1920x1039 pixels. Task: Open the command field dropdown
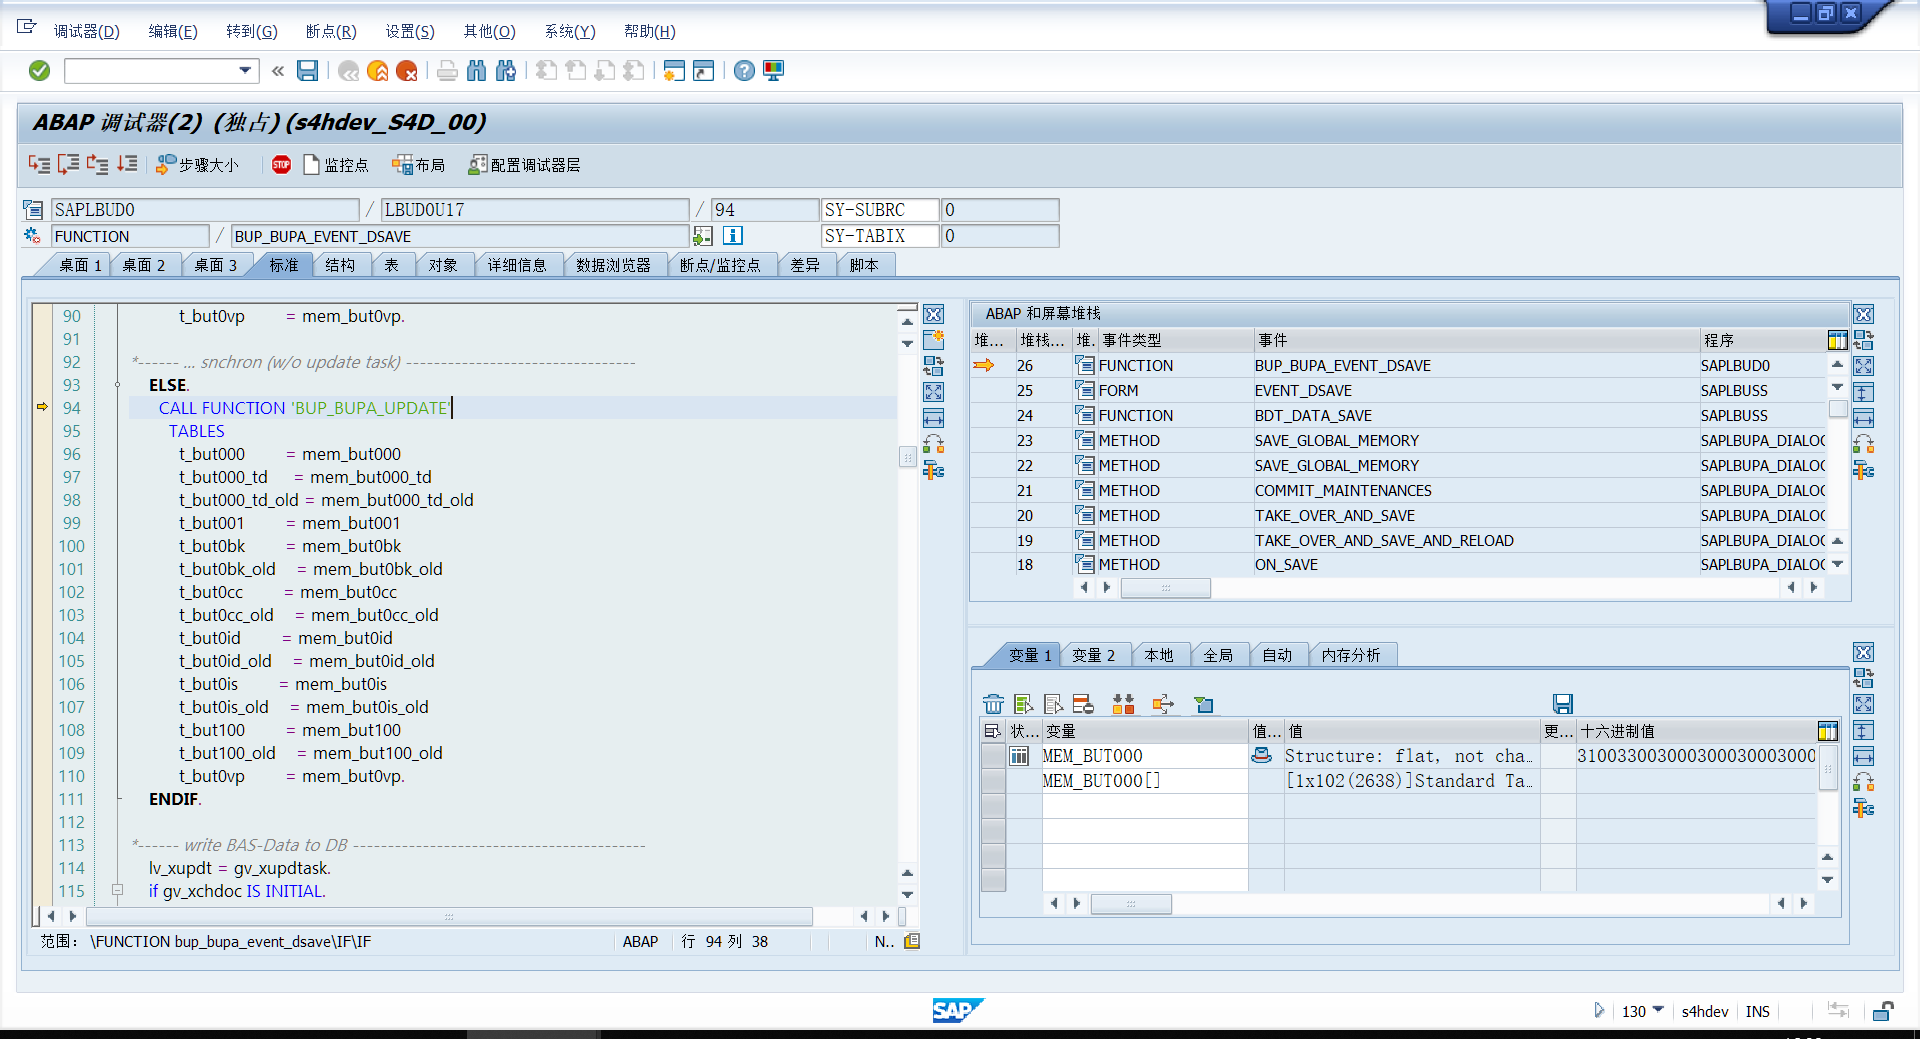click(243, 70)
